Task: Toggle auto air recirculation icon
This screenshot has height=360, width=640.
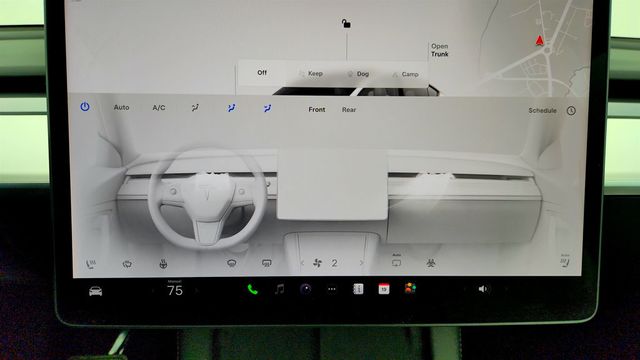Action: point(396,261)
